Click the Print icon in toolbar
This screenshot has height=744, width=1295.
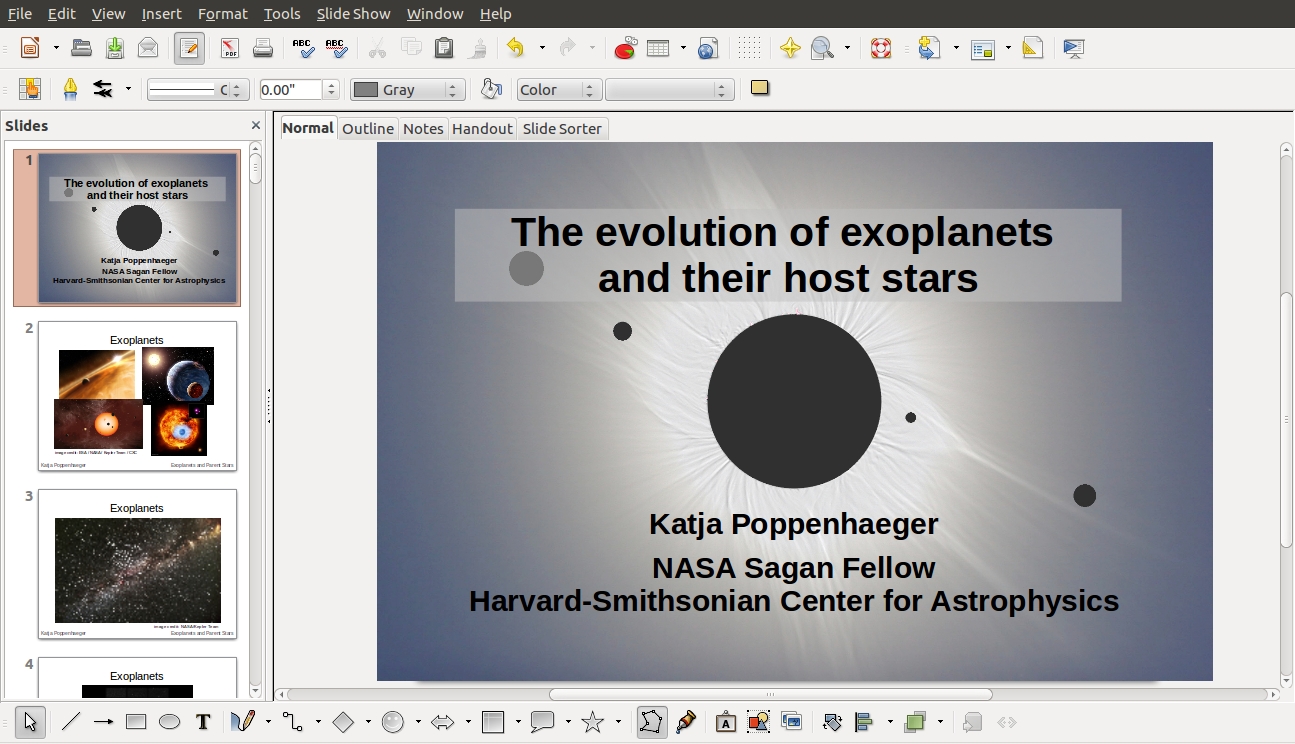click(x=262, y=48)
